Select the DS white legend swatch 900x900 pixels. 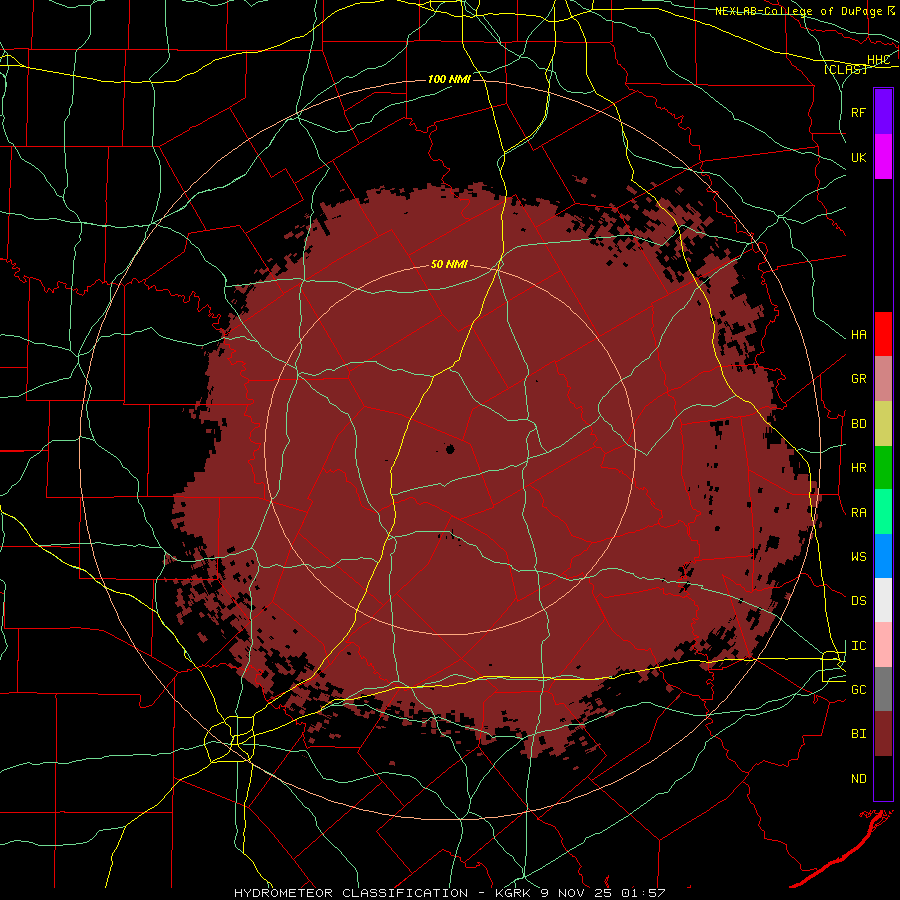883,600
